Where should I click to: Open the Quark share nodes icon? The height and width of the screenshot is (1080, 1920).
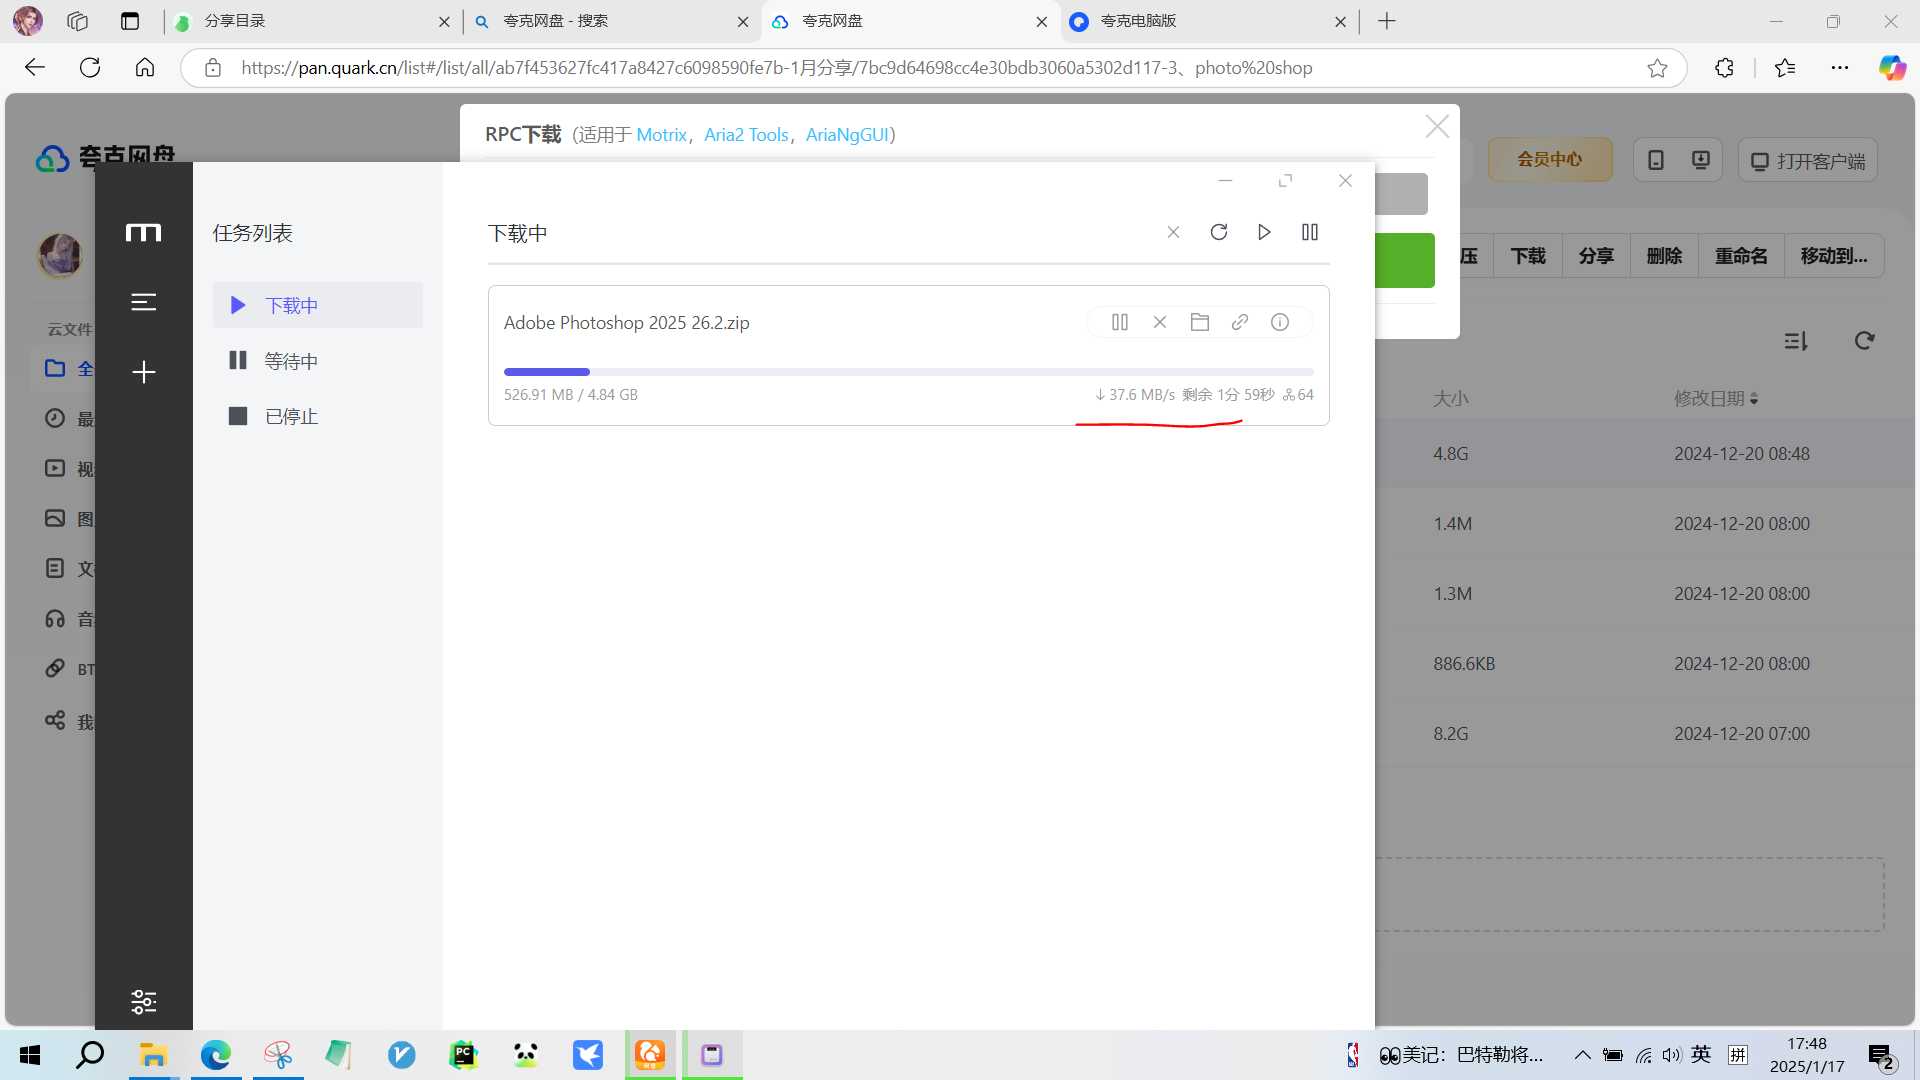click(55, 720)
